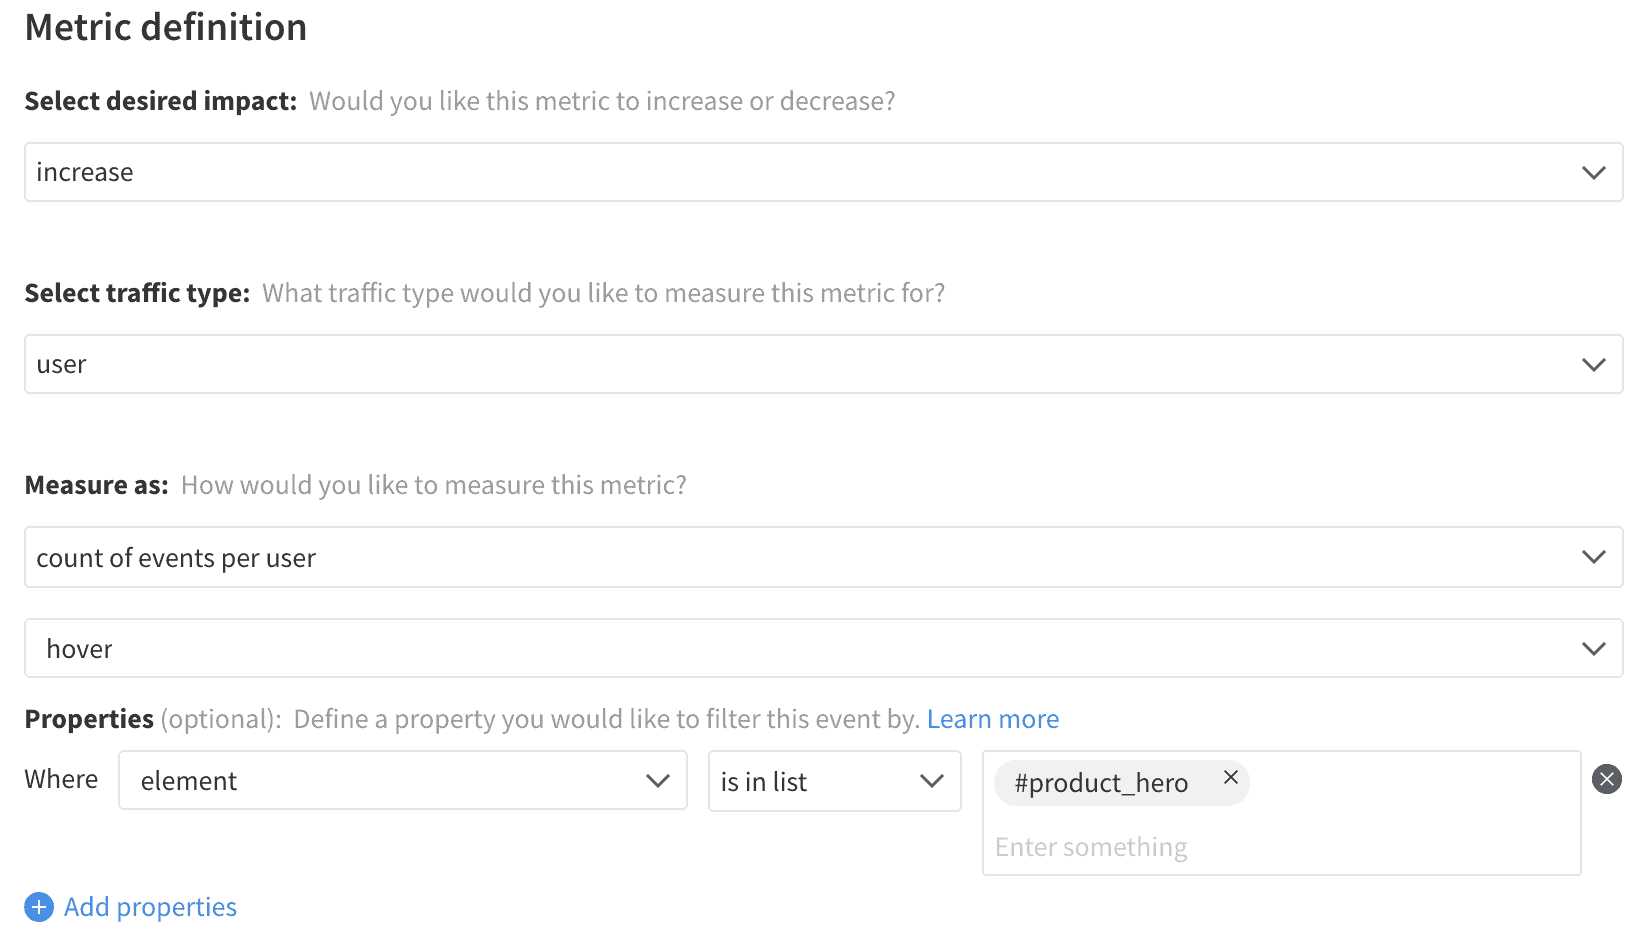1652x946 pixels.
Task: Click the 'Select desired impact:' label
Action: pos(161,101)
